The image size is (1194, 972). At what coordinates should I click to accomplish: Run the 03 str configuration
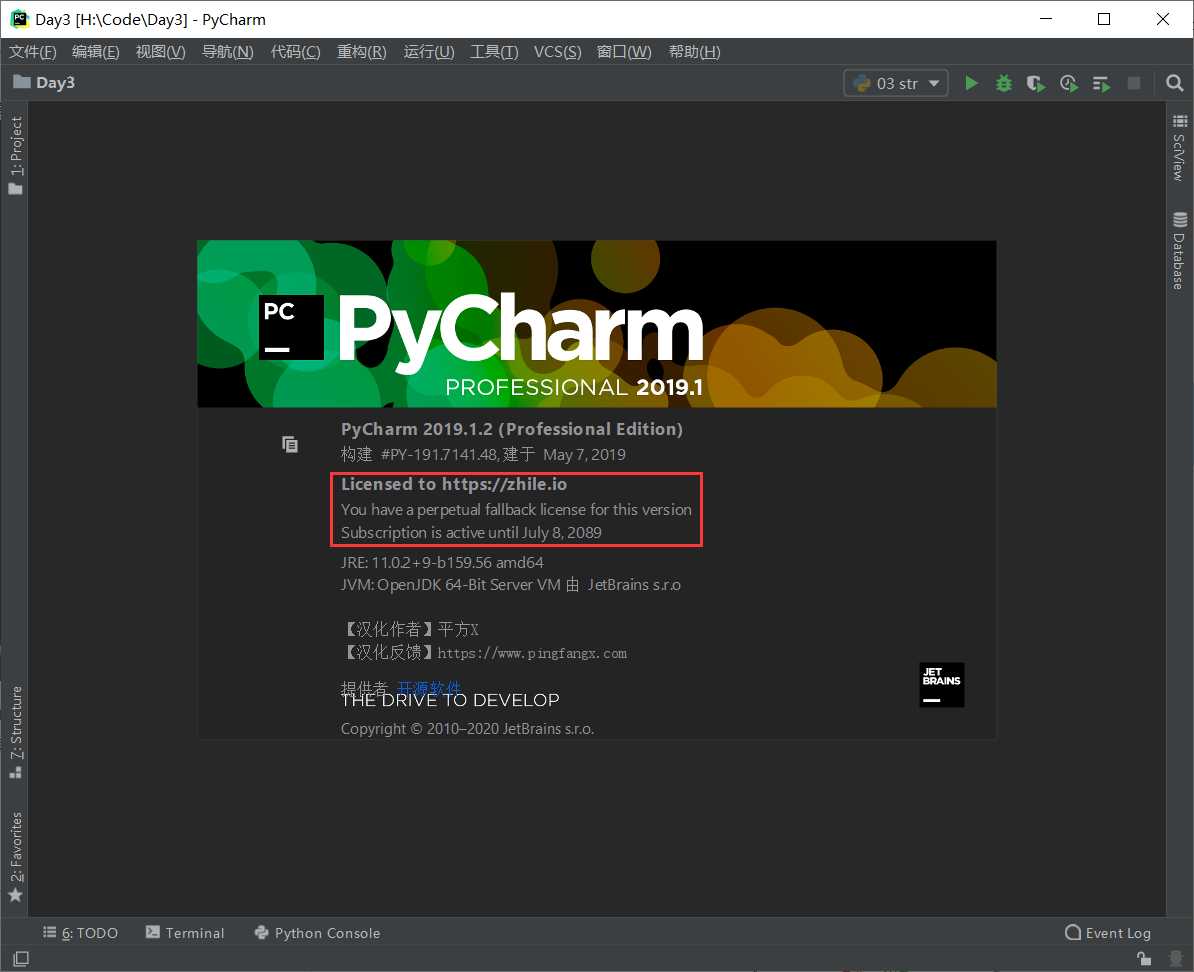point(971,83)
